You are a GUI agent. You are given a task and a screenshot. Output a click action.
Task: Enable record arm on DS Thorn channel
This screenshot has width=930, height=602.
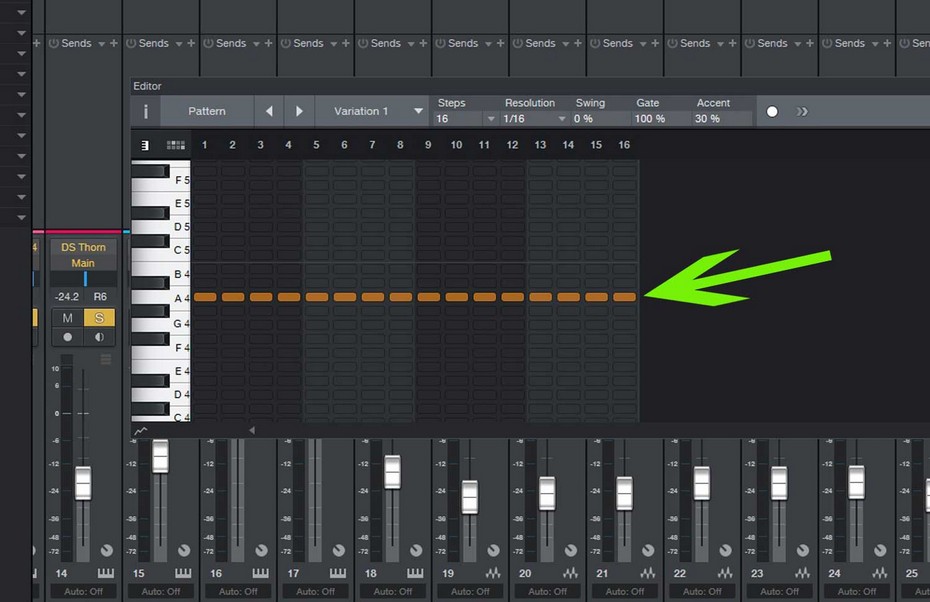67,337
